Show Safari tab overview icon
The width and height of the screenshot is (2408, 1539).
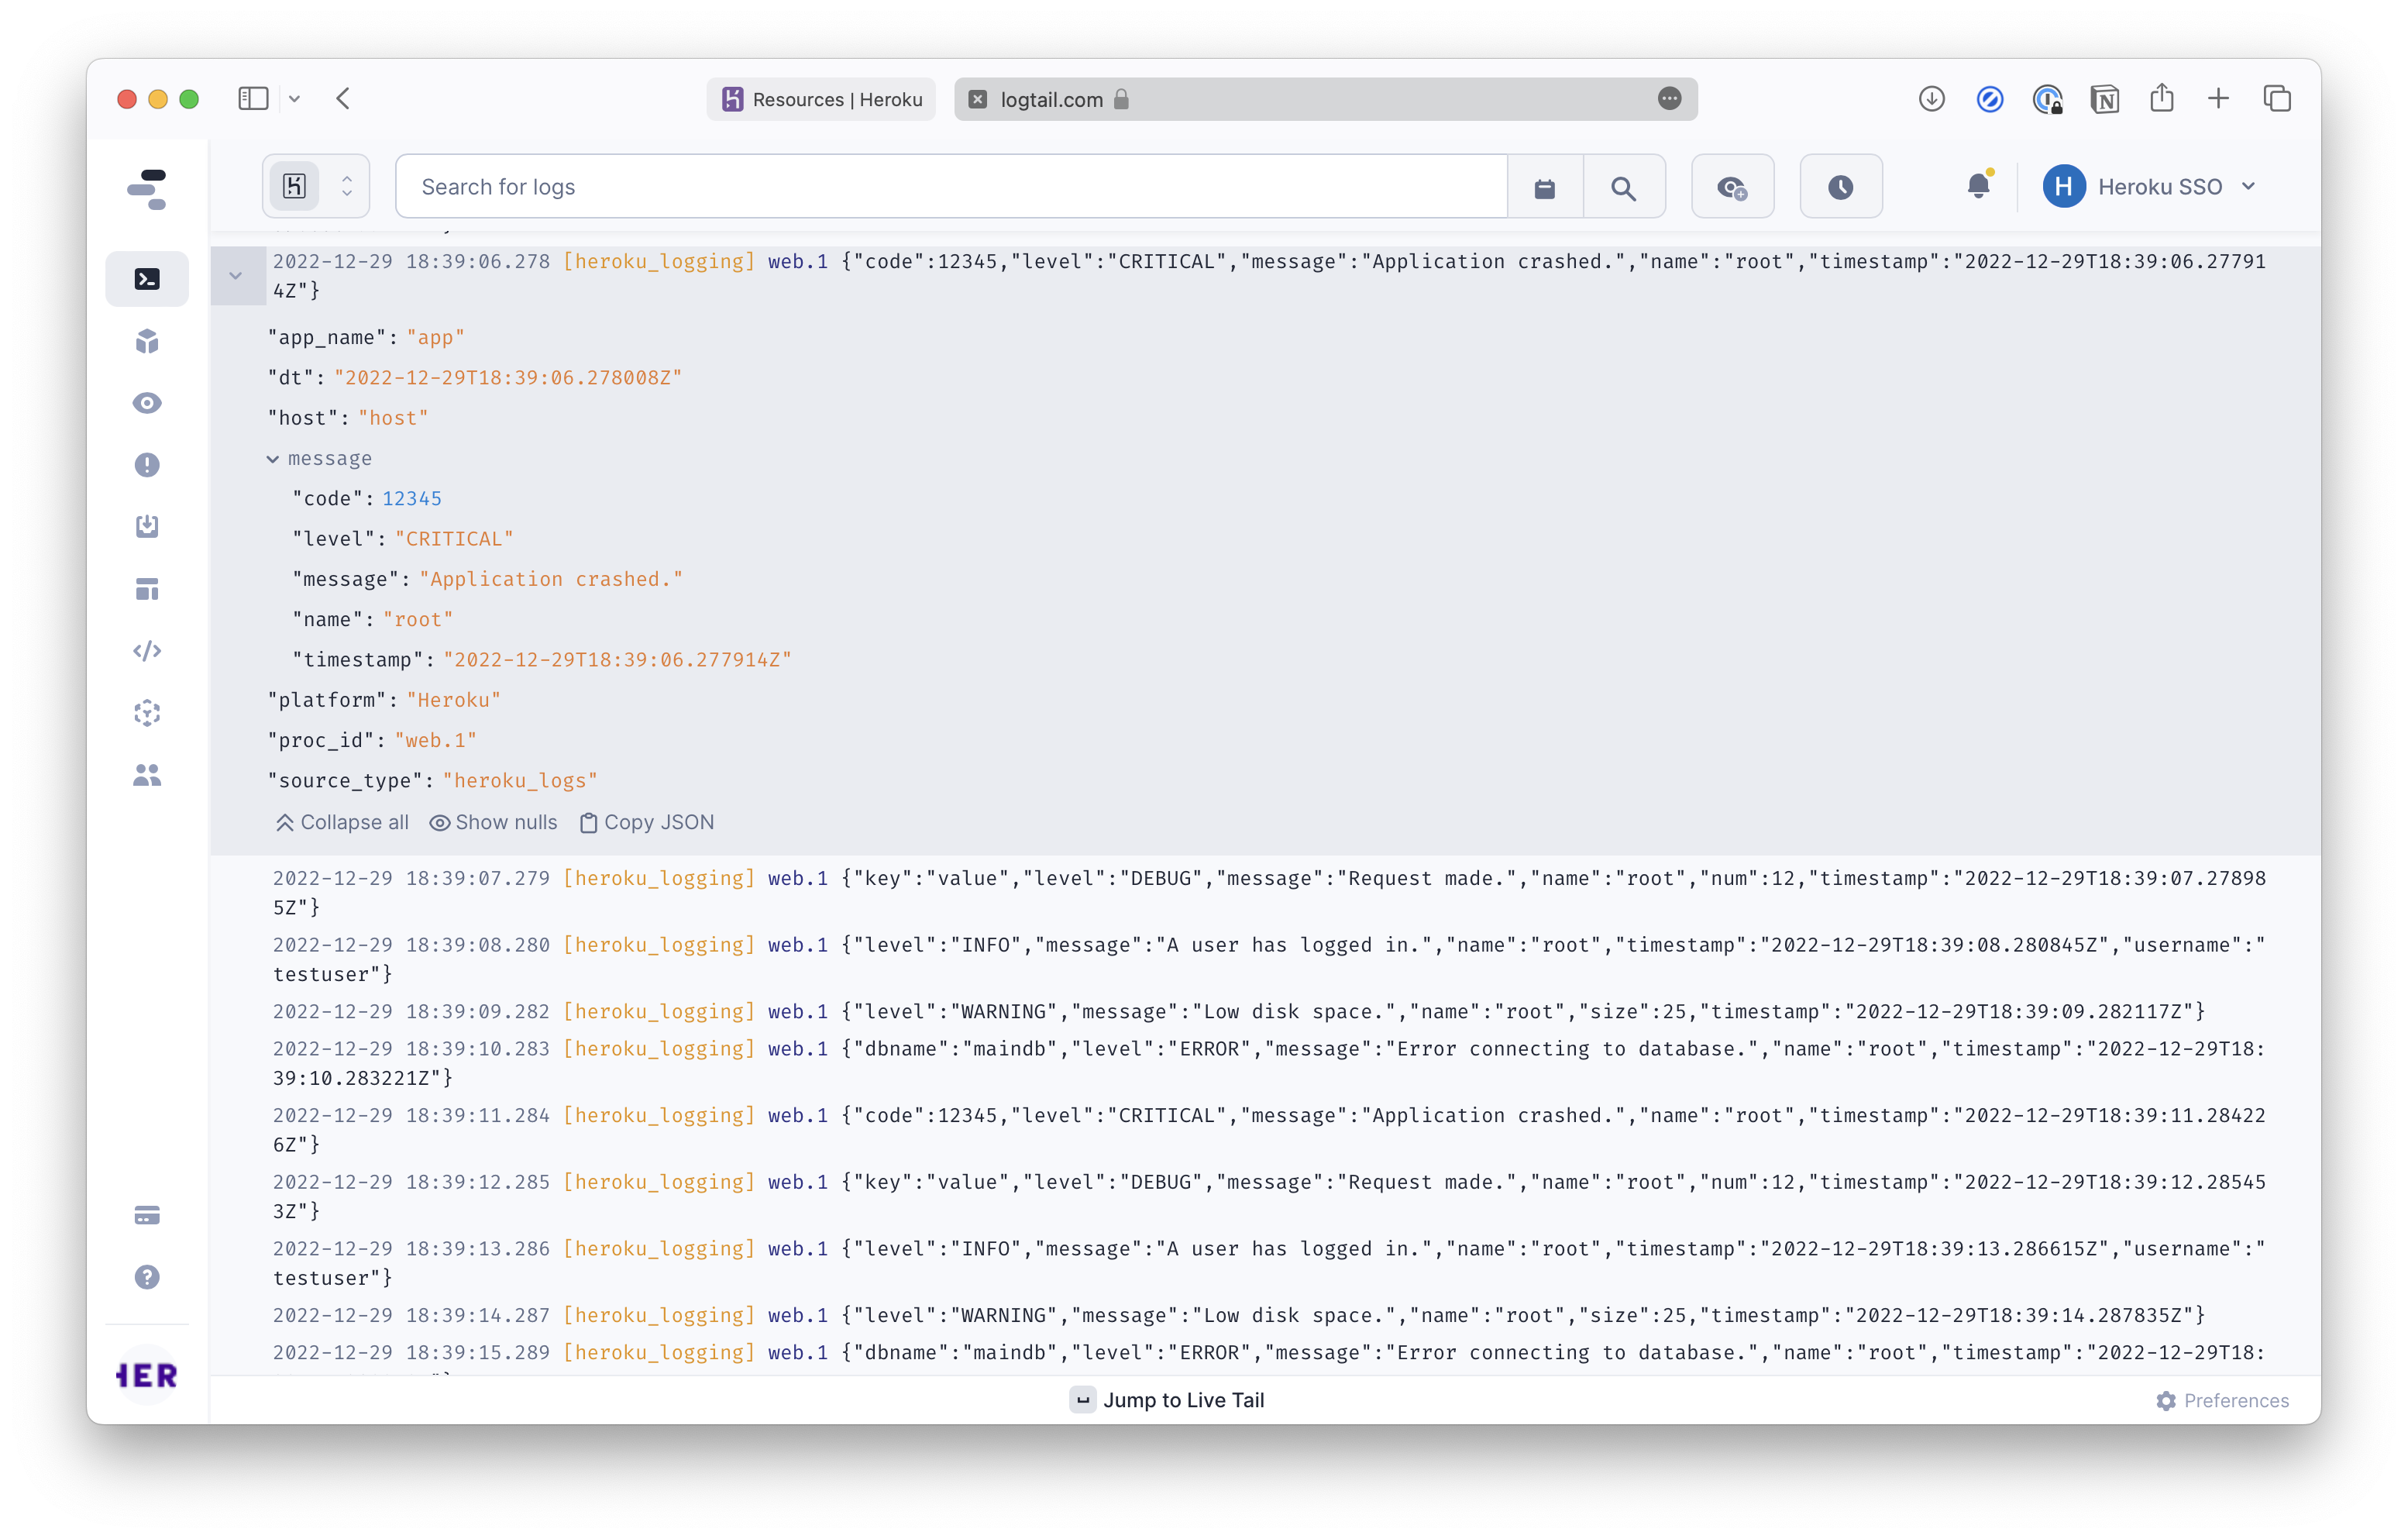(2277, 98)
